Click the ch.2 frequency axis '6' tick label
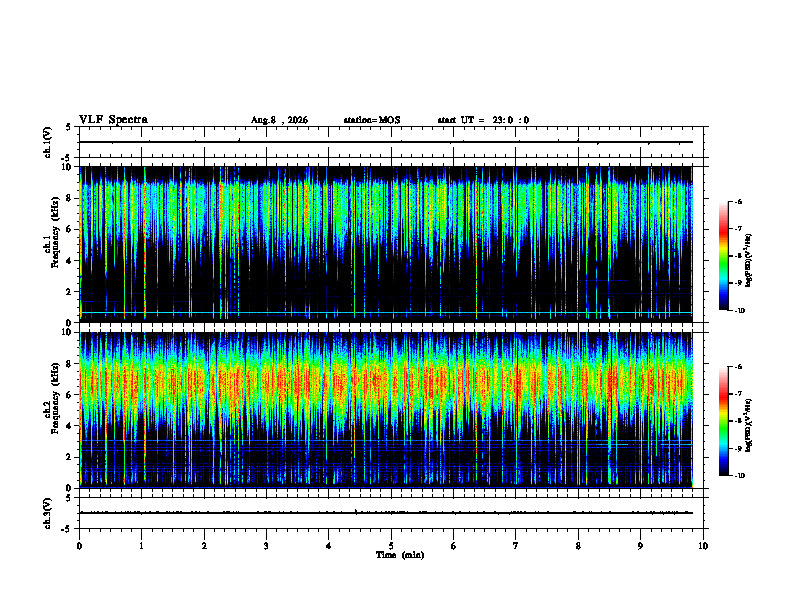Viewport: 792px width, 612px height. pyautogui.click(x=70, y=395)
